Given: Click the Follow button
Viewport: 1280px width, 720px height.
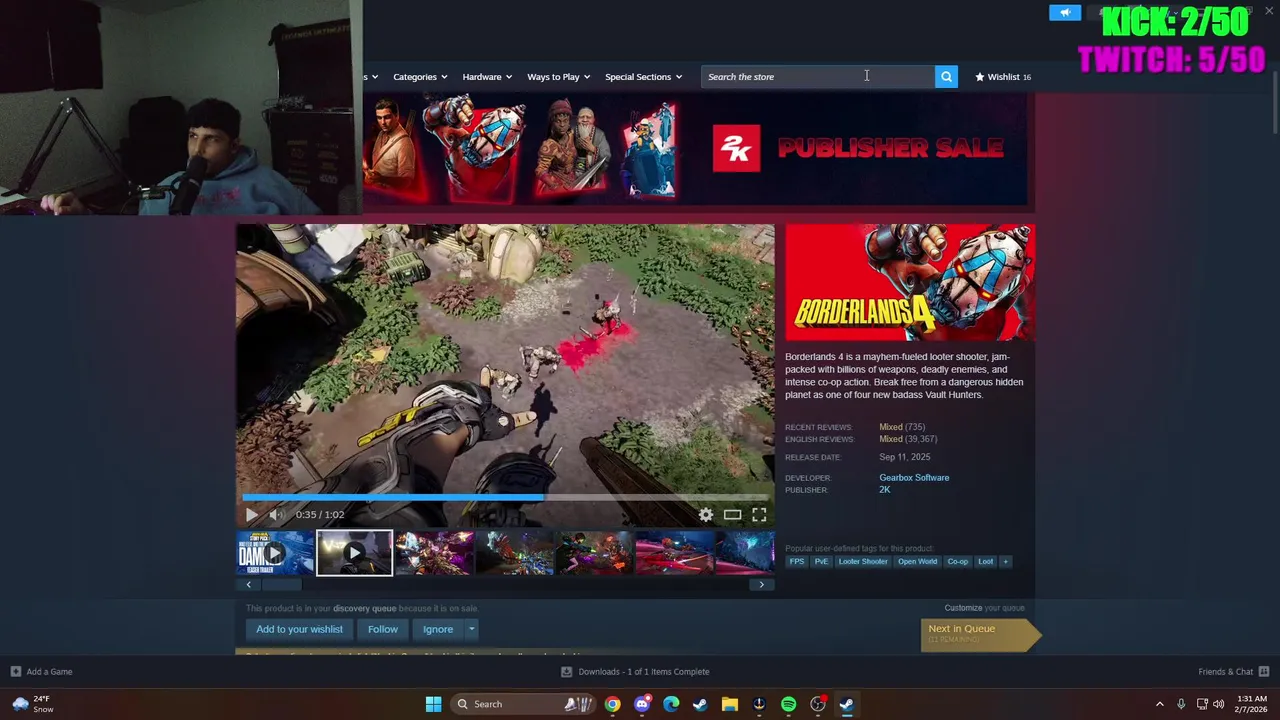Looking at the screenshot, I should 382,630.
